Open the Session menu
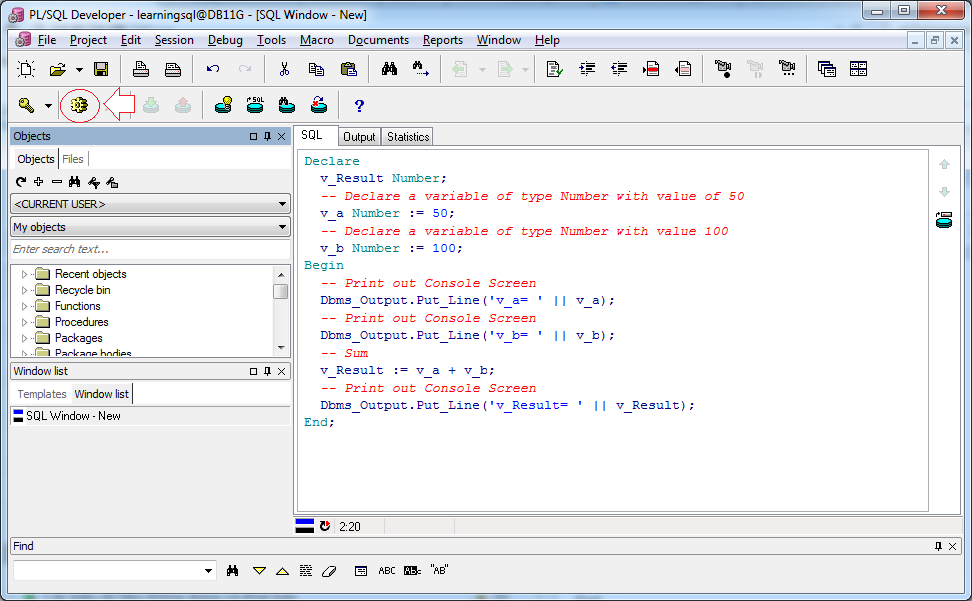This screenshot has width=972, height=601. click(x=174, y=40)
